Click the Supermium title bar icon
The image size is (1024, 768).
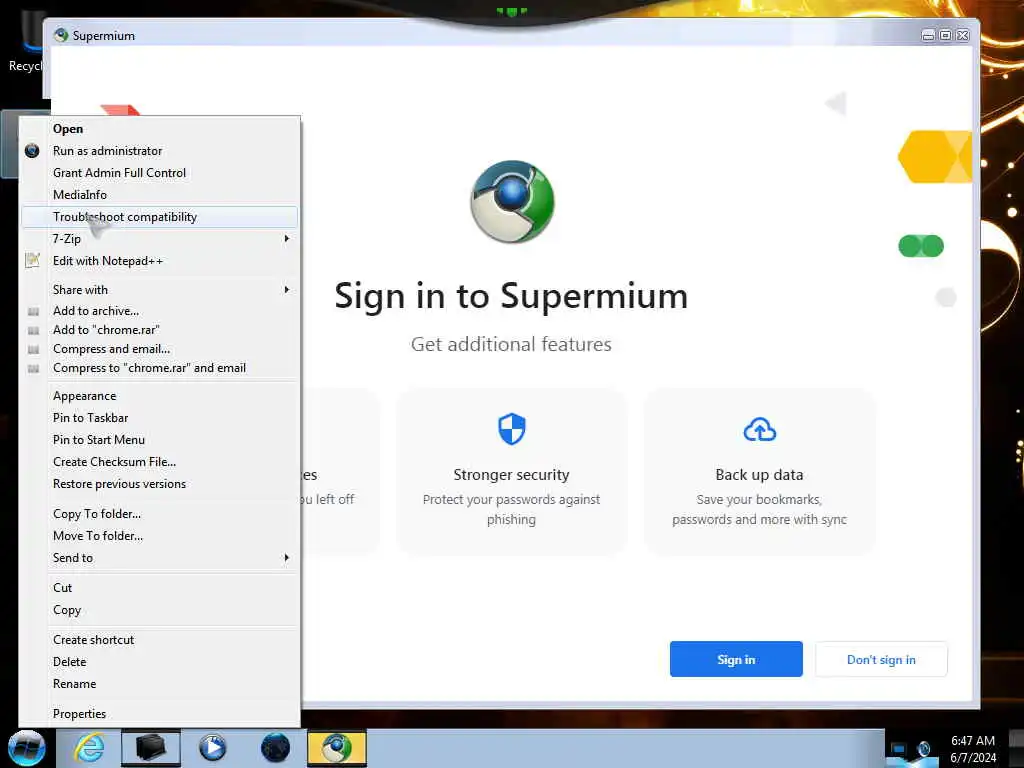tap(61, 35)
